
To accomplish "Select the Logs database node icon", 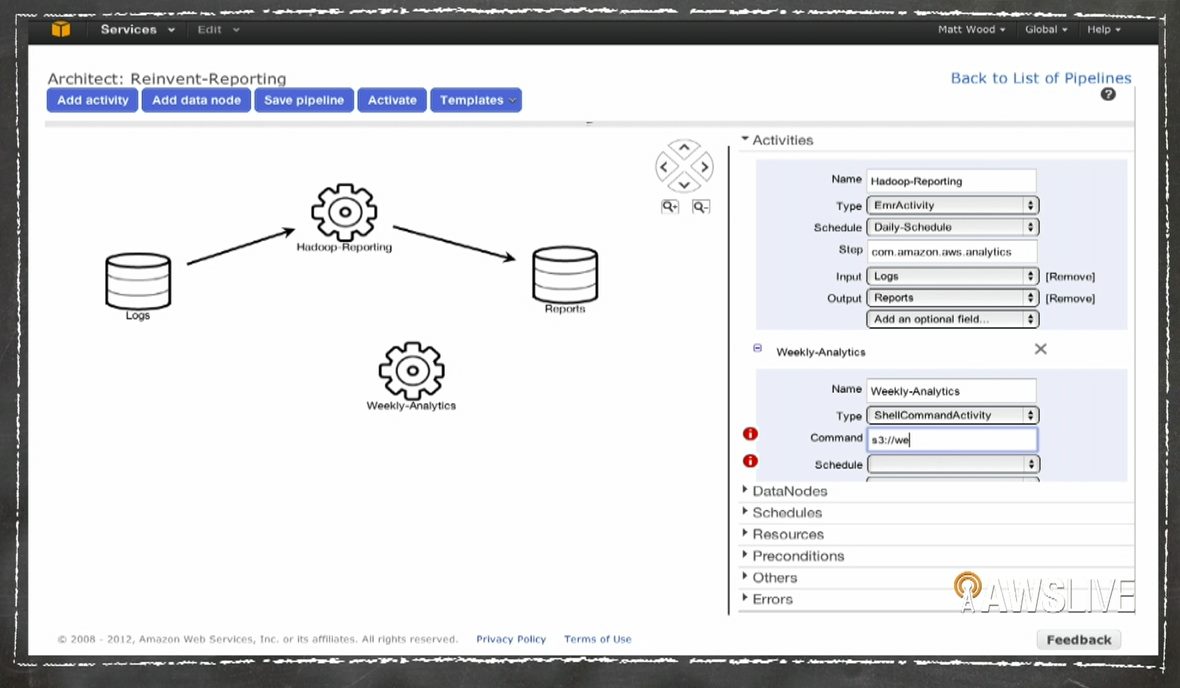I will pyautogui.click(x=138, y=280).
